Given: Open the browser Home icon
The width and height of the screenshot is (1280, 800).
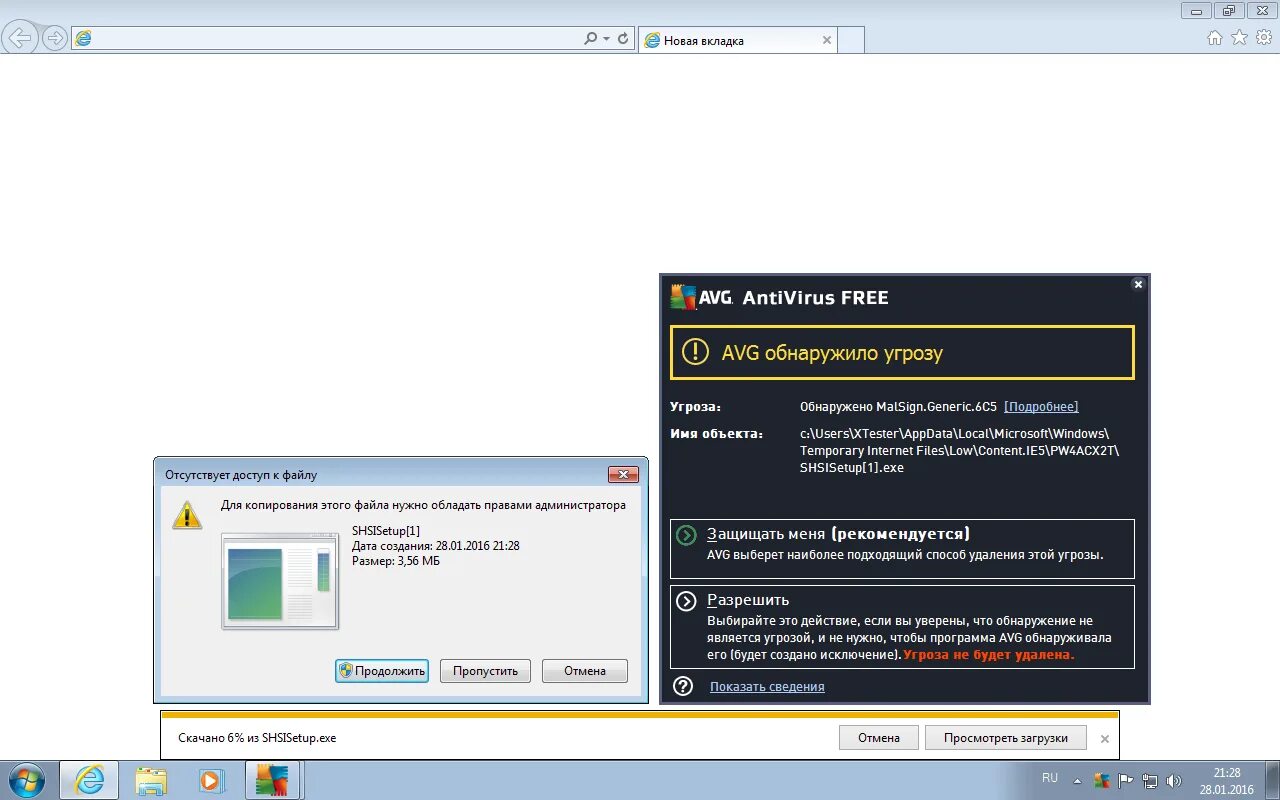Looking at the screenshot, I should 1215,38.
